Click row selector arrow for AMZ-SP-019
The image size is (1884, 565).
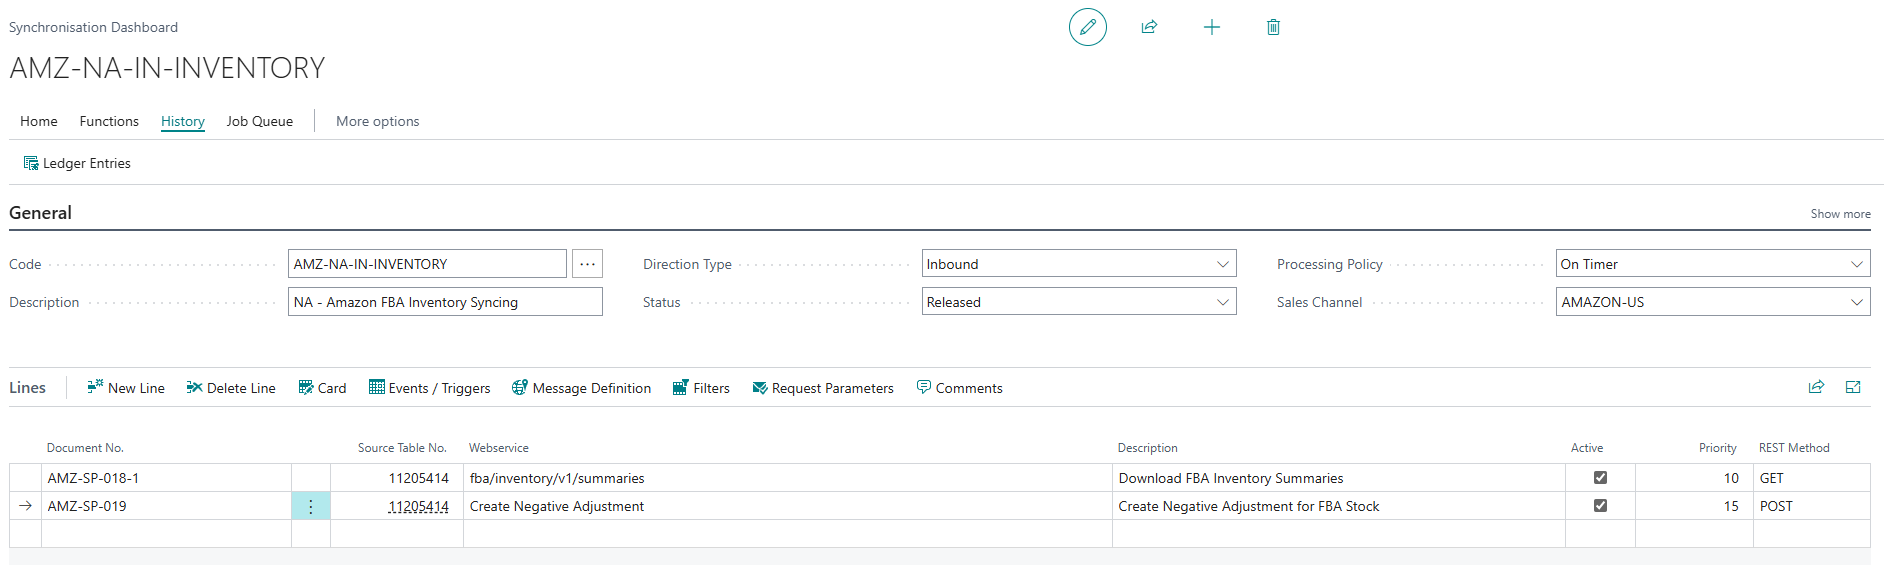point(25,506)
